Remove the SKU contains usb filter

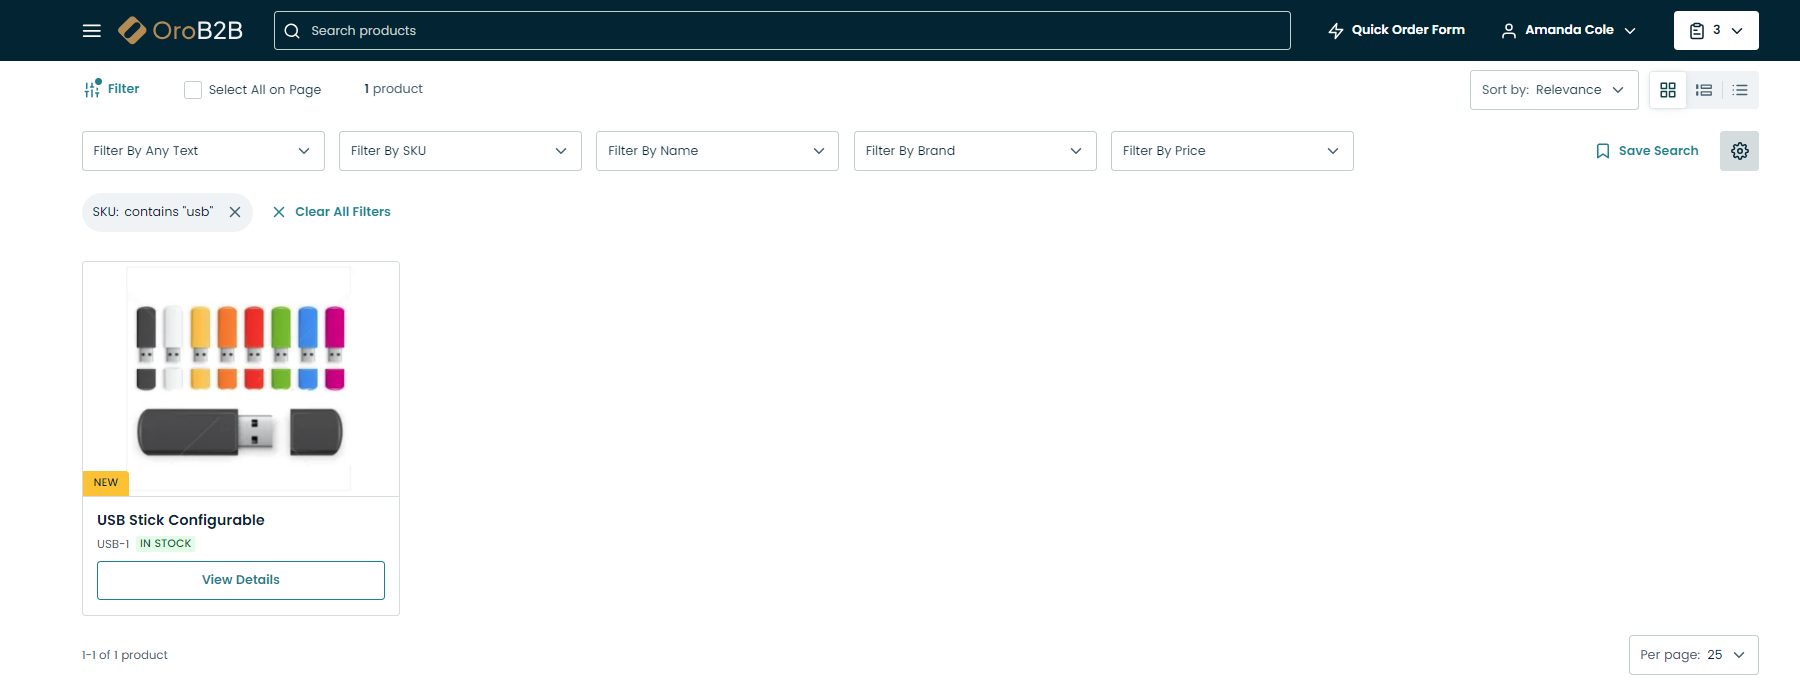(235, 212)
